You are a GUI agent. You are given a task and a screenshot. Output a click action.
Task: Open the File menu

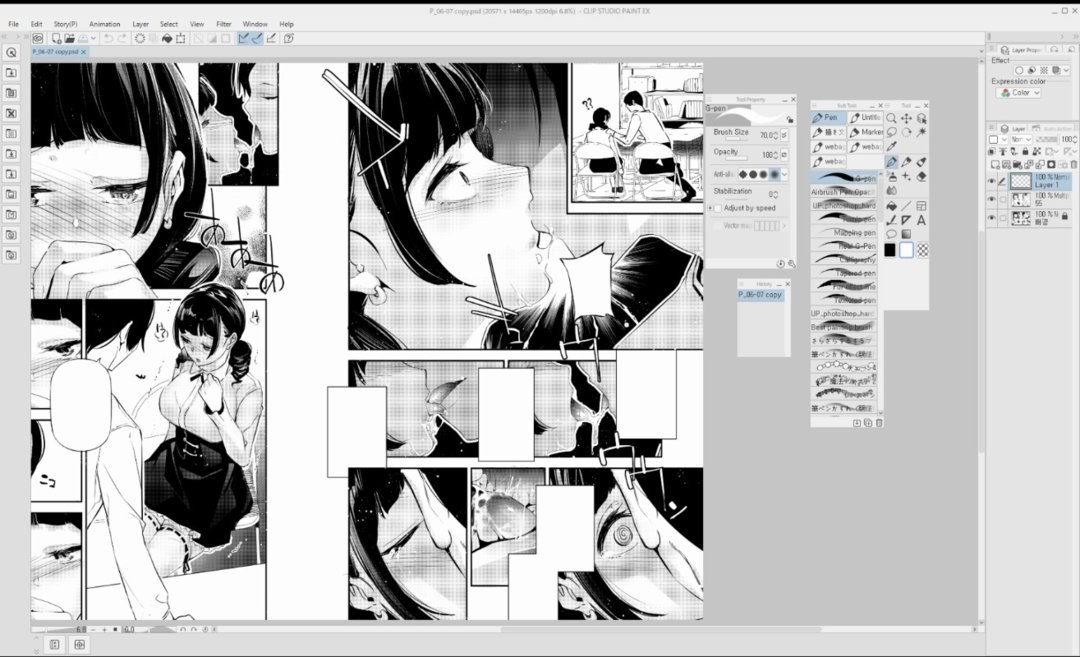click(x=13, y=24)
